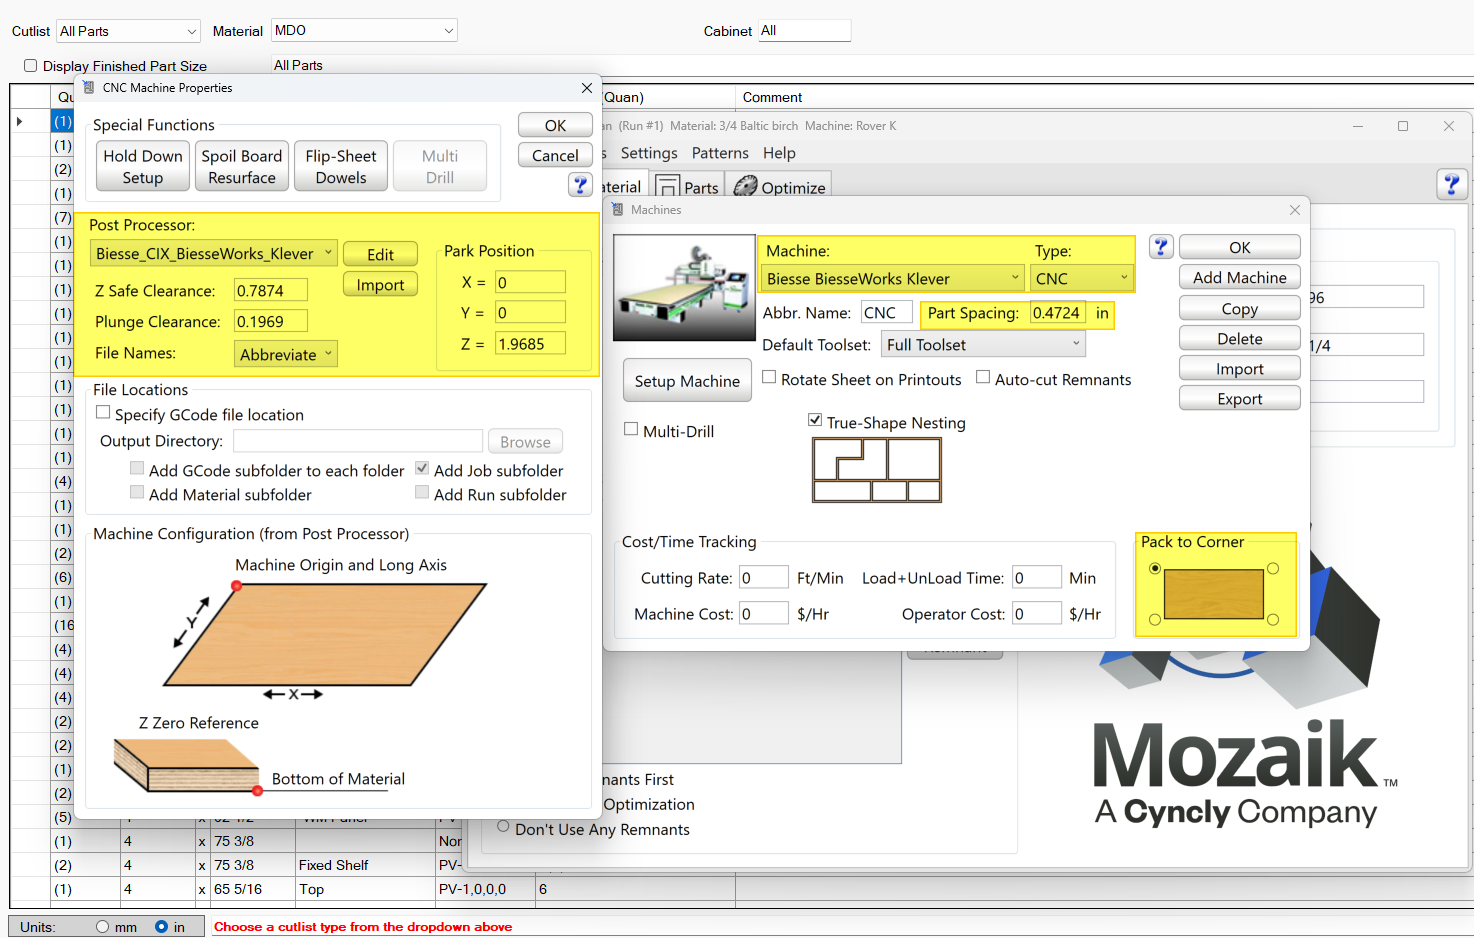1474x938 pixels.
Task: Click the CNC machine photo thumbnail
Action: tap(684, 288)
